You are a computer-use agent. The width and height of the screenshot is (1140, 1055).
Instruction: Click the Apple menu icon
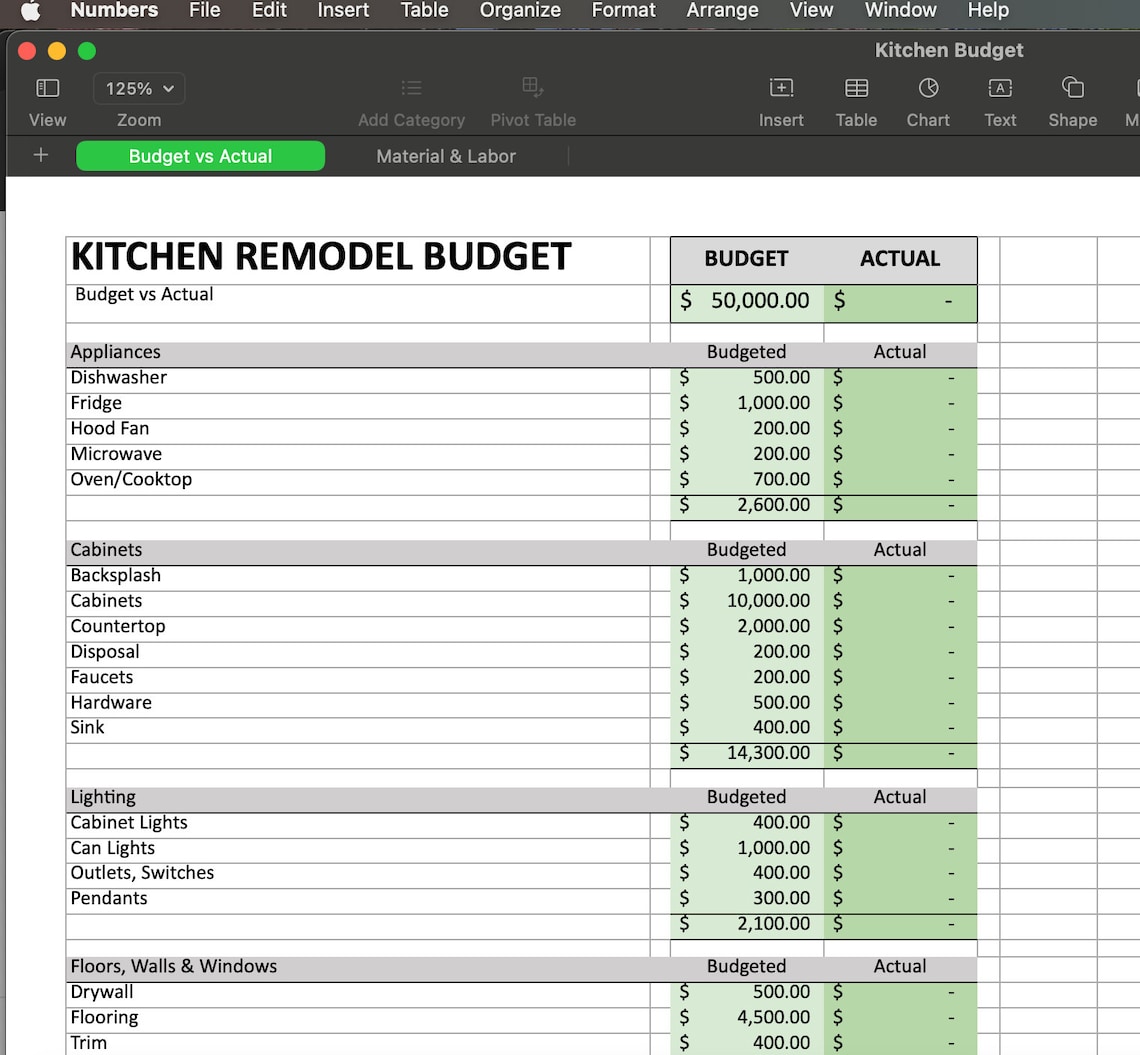pos(27,11)
